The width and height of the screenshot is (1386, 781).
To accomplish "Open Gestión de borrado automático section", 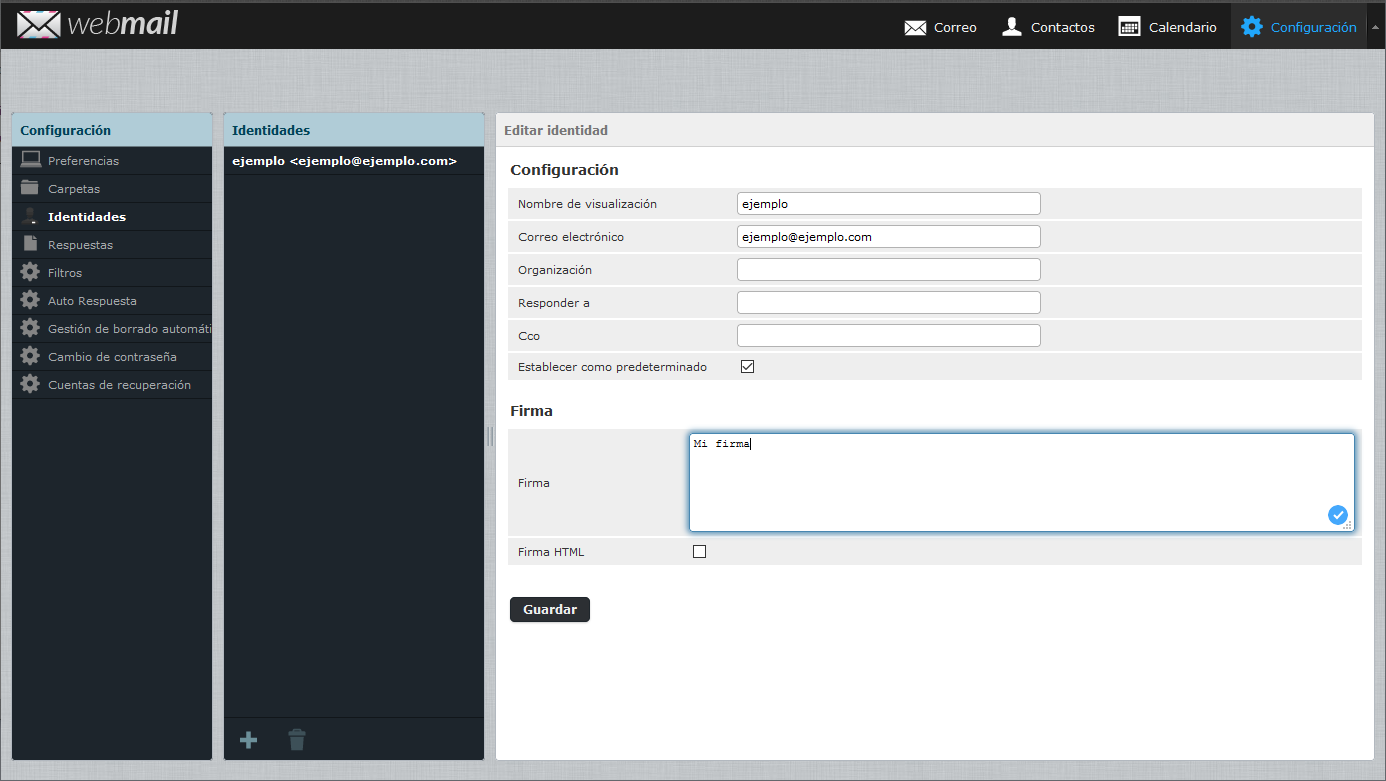I will (112, 329).
